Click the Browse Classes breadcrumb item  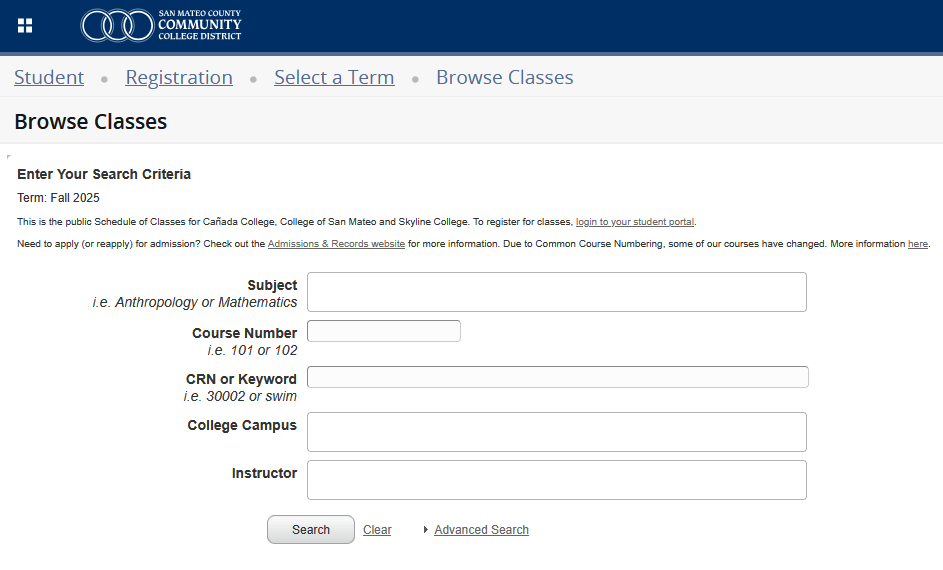(x=505, y=77)
